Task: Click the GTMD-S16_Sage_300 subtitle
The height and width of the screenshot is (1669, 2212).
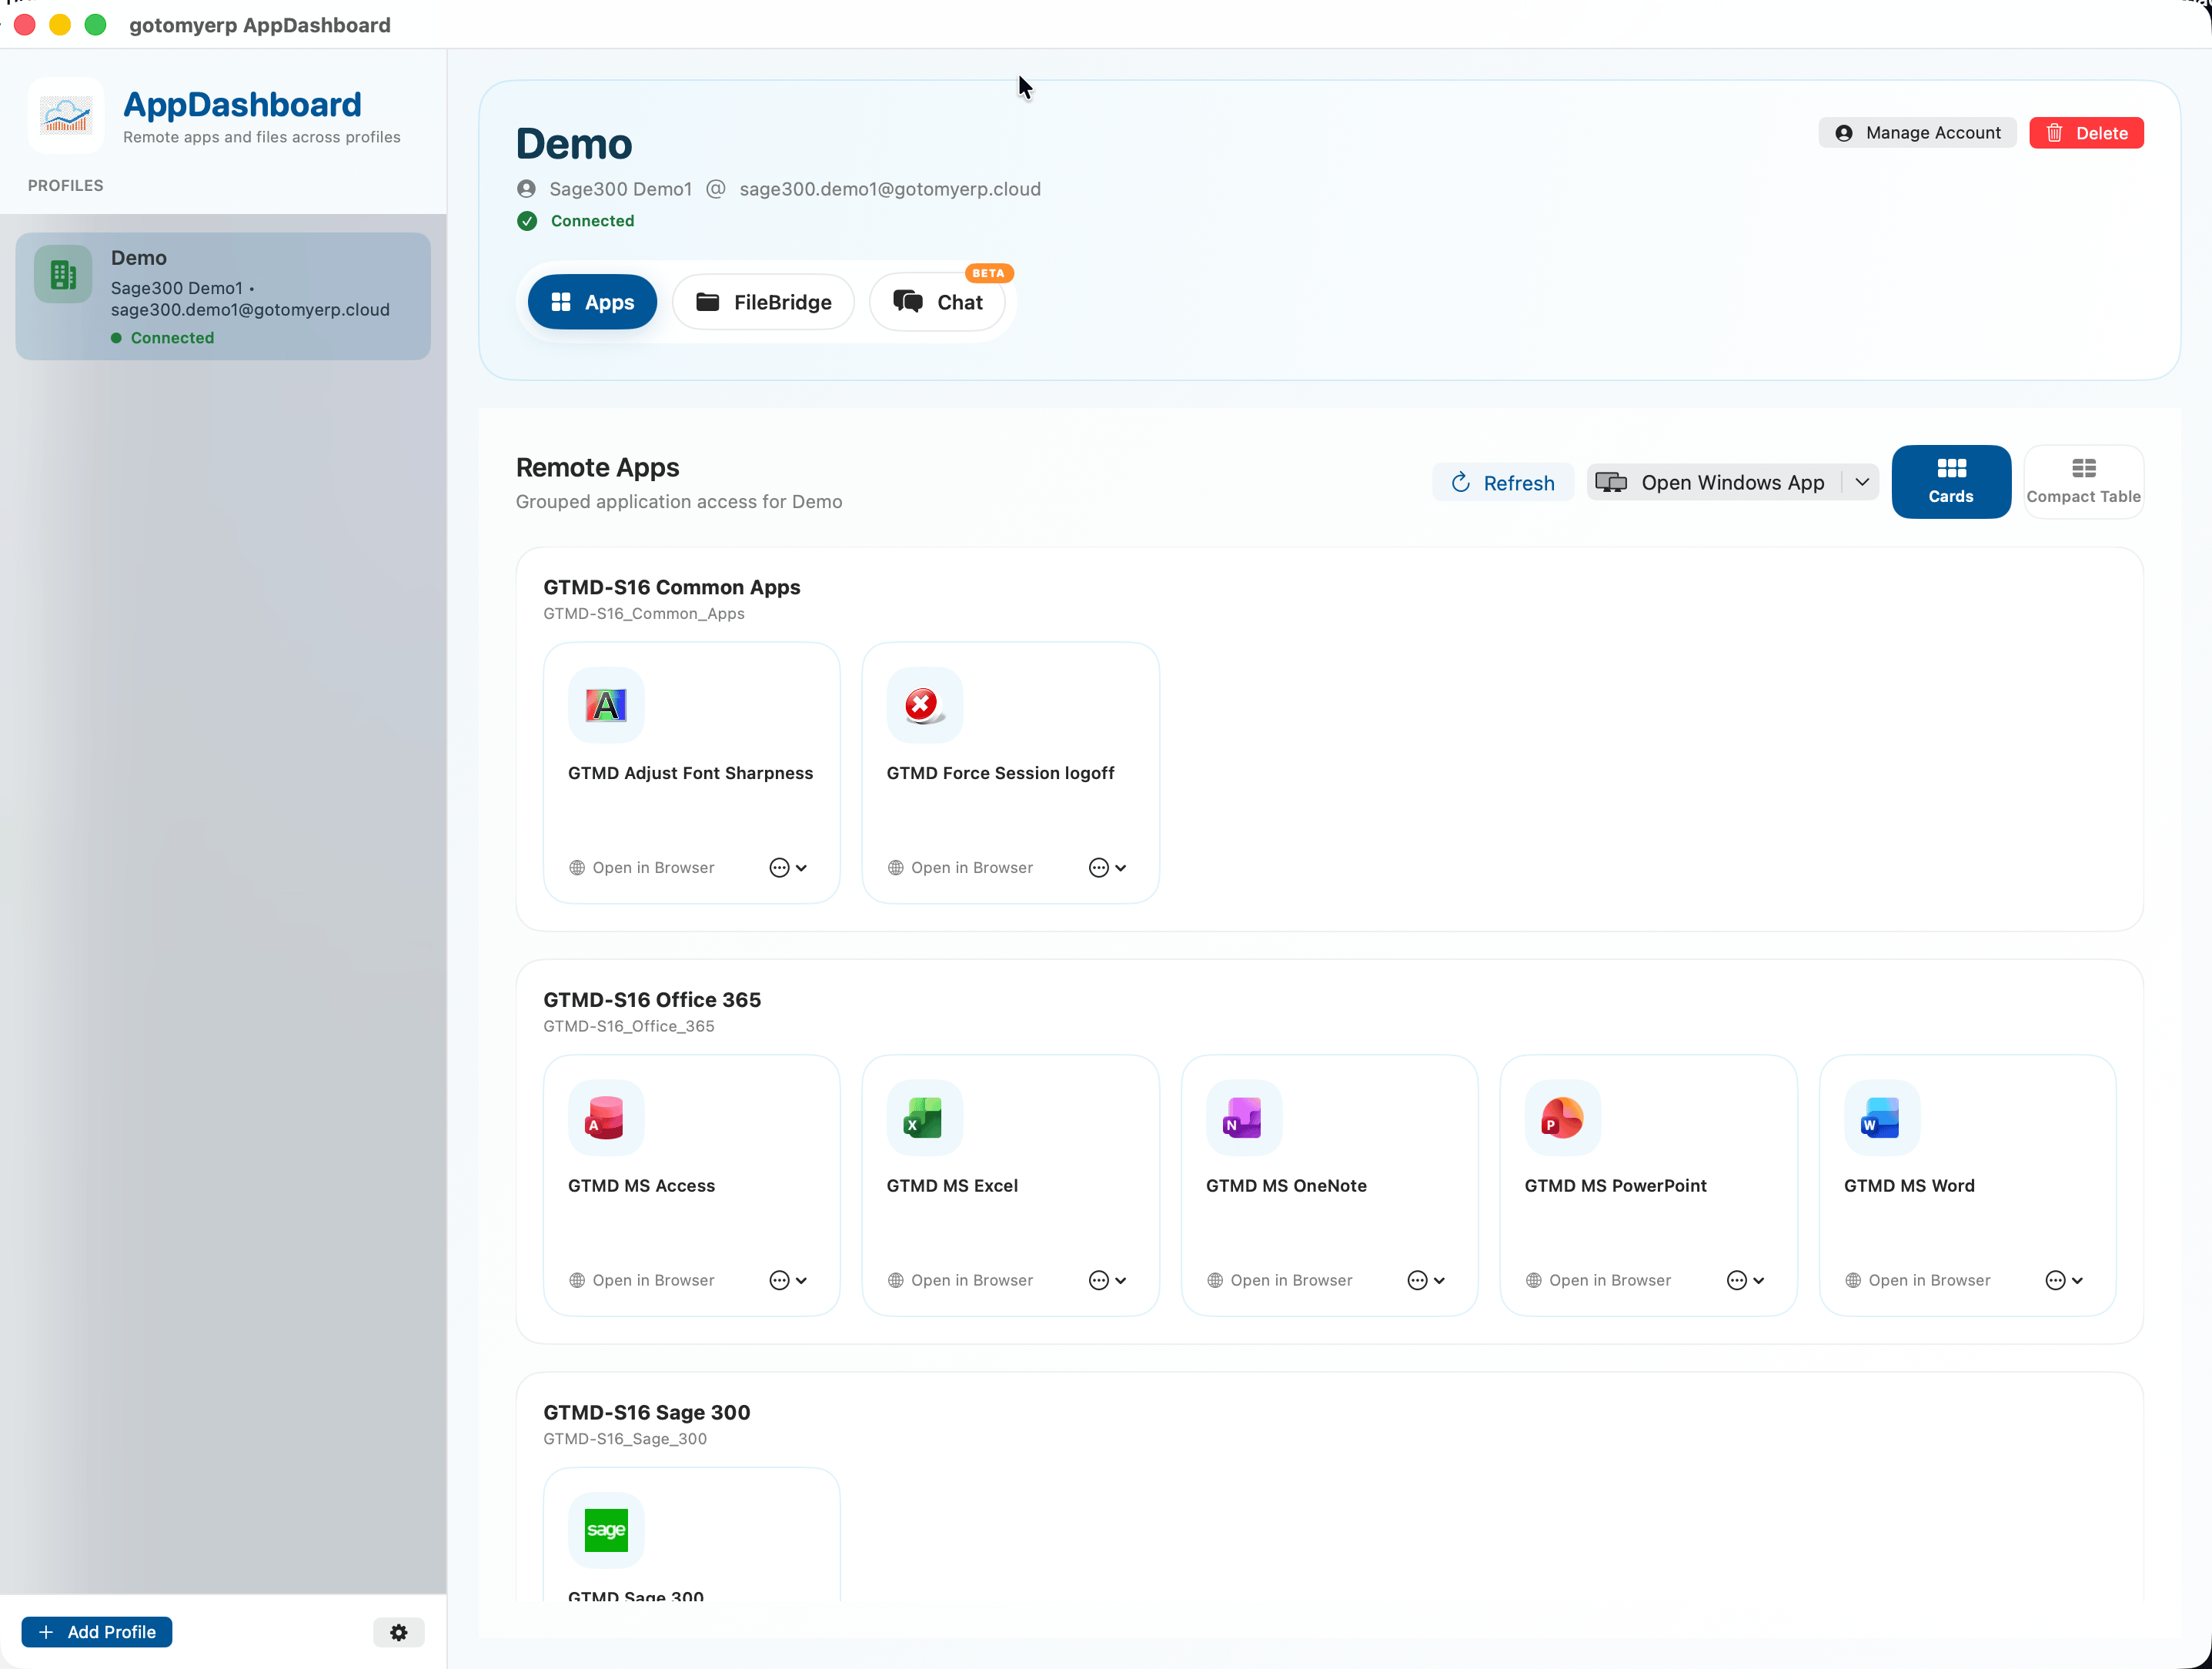Action: coord(625,1439)
